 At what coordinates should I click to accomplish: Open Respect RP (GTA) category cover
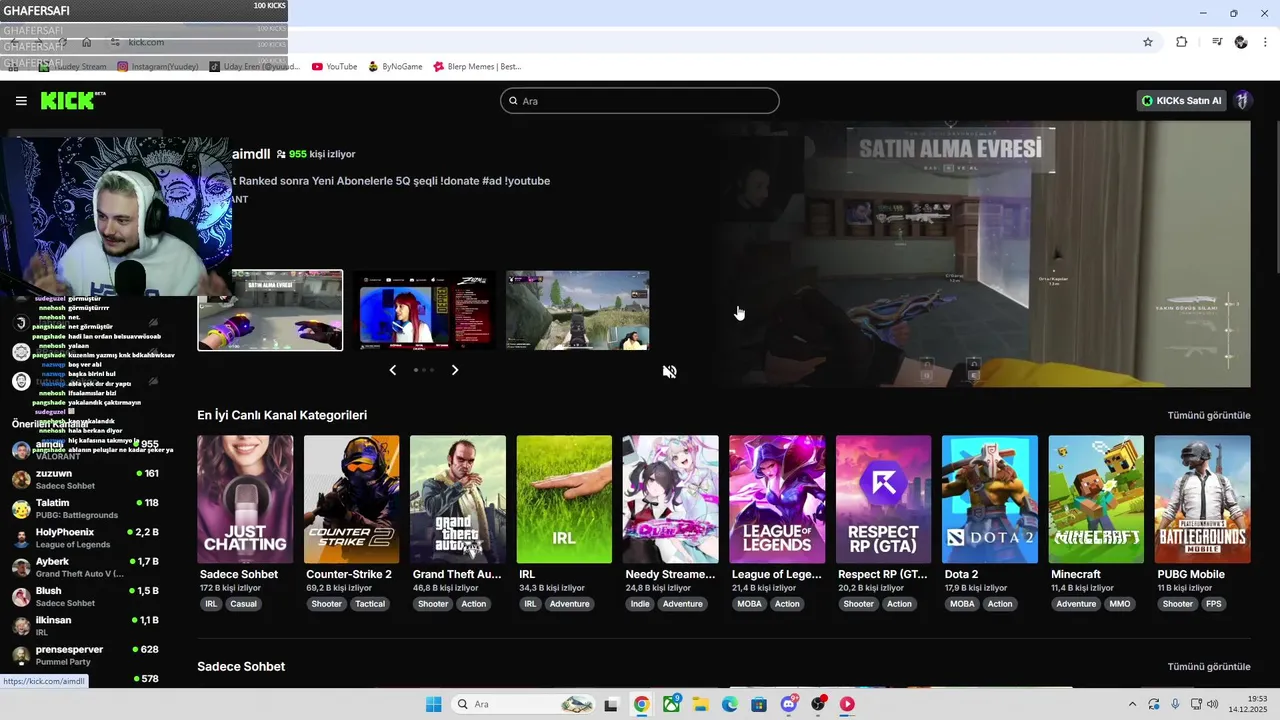point(883,499)
